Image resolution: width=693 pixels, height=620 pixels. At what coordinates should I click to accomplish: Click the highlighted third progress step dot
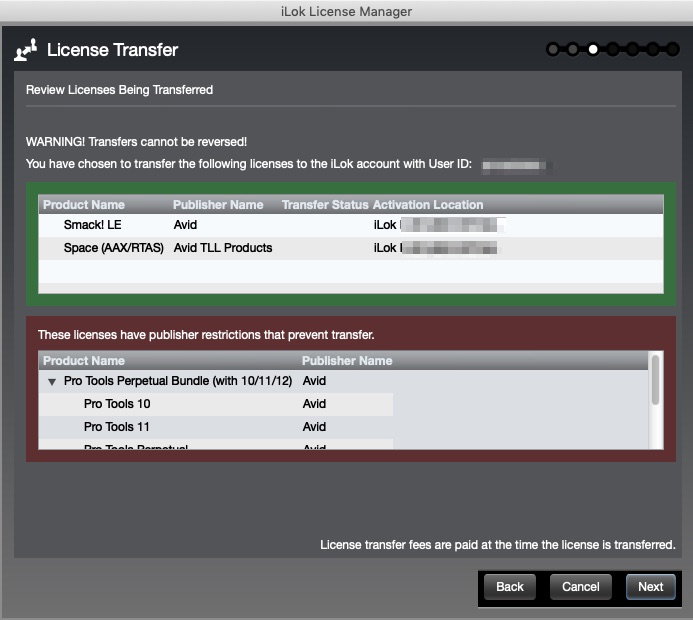[593, 49]
